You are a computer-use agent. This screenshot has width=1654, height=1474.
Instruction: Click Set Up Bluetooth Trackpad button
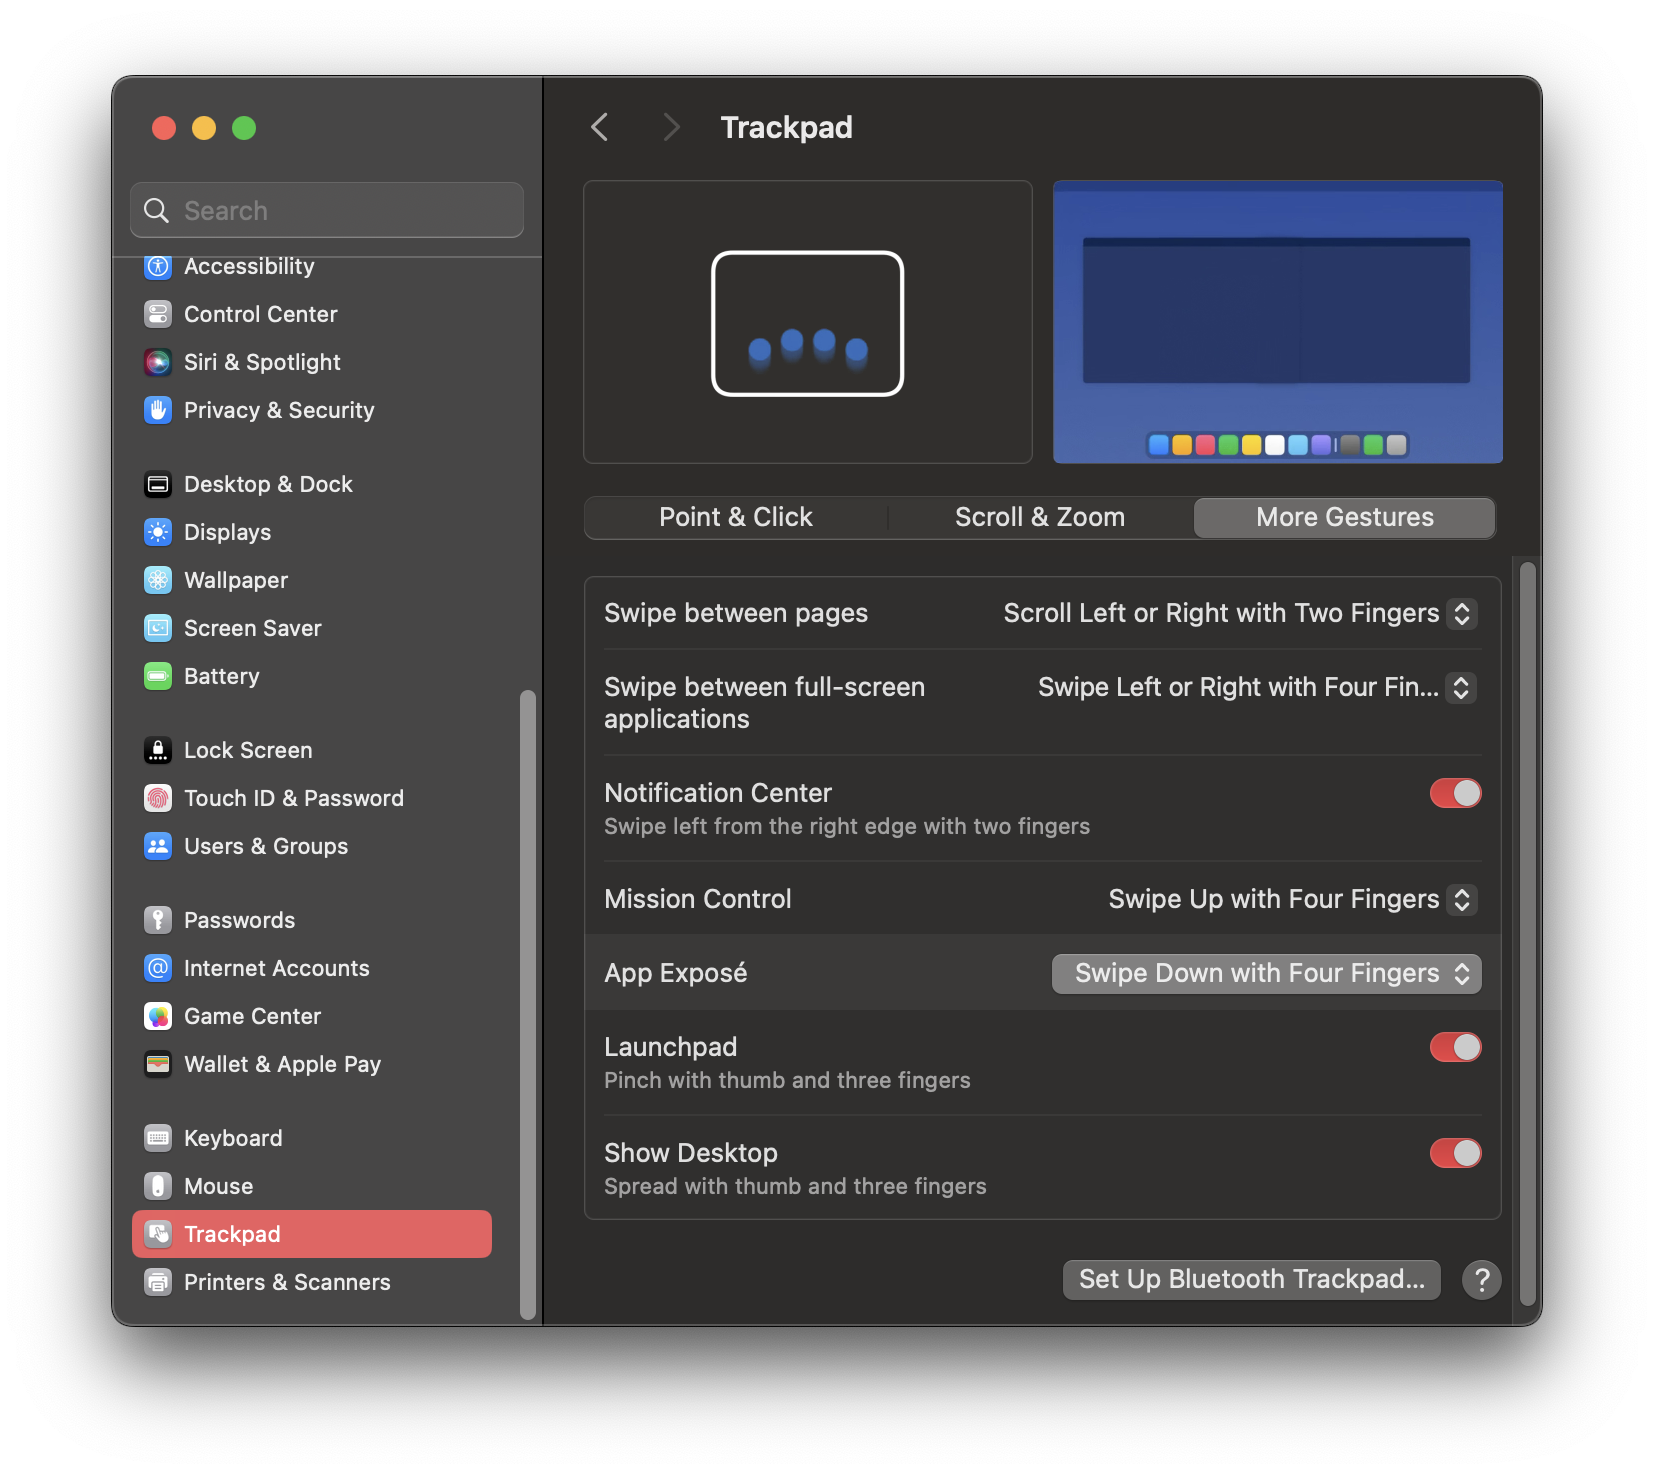coord(1251,1279)
